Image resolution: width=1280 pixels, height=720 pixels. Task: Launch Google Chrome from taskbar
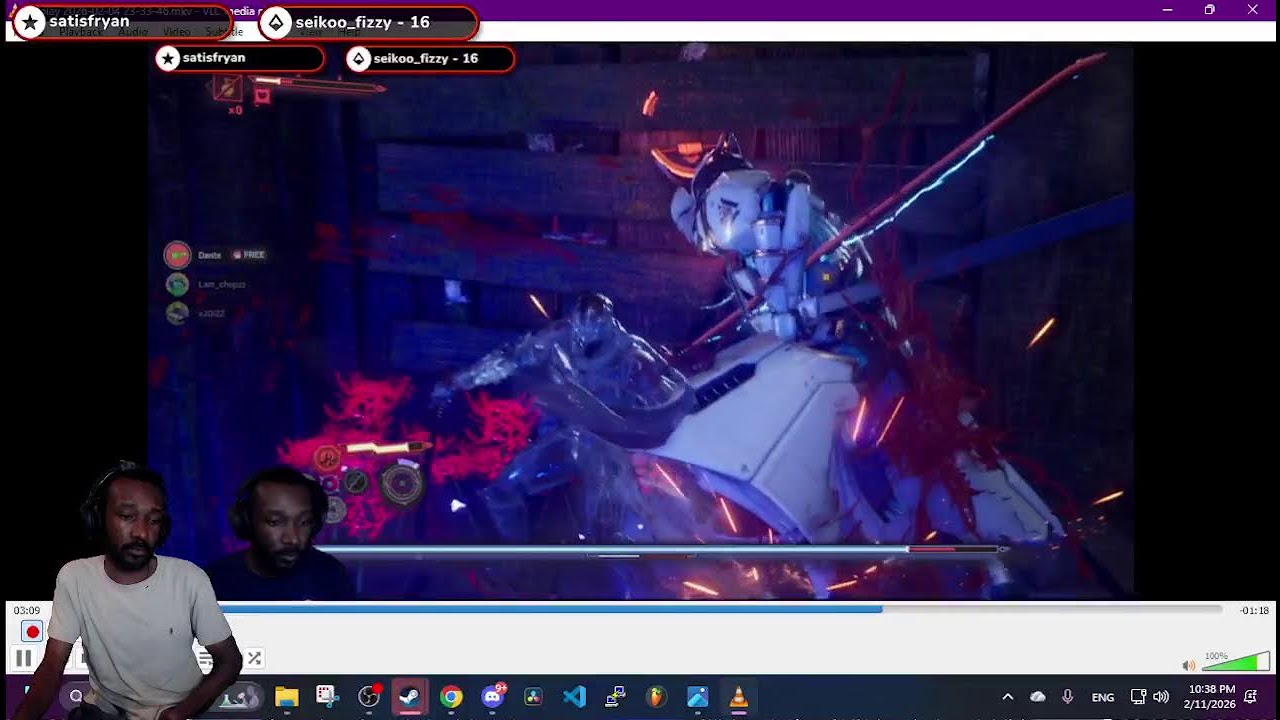(451, 697)
